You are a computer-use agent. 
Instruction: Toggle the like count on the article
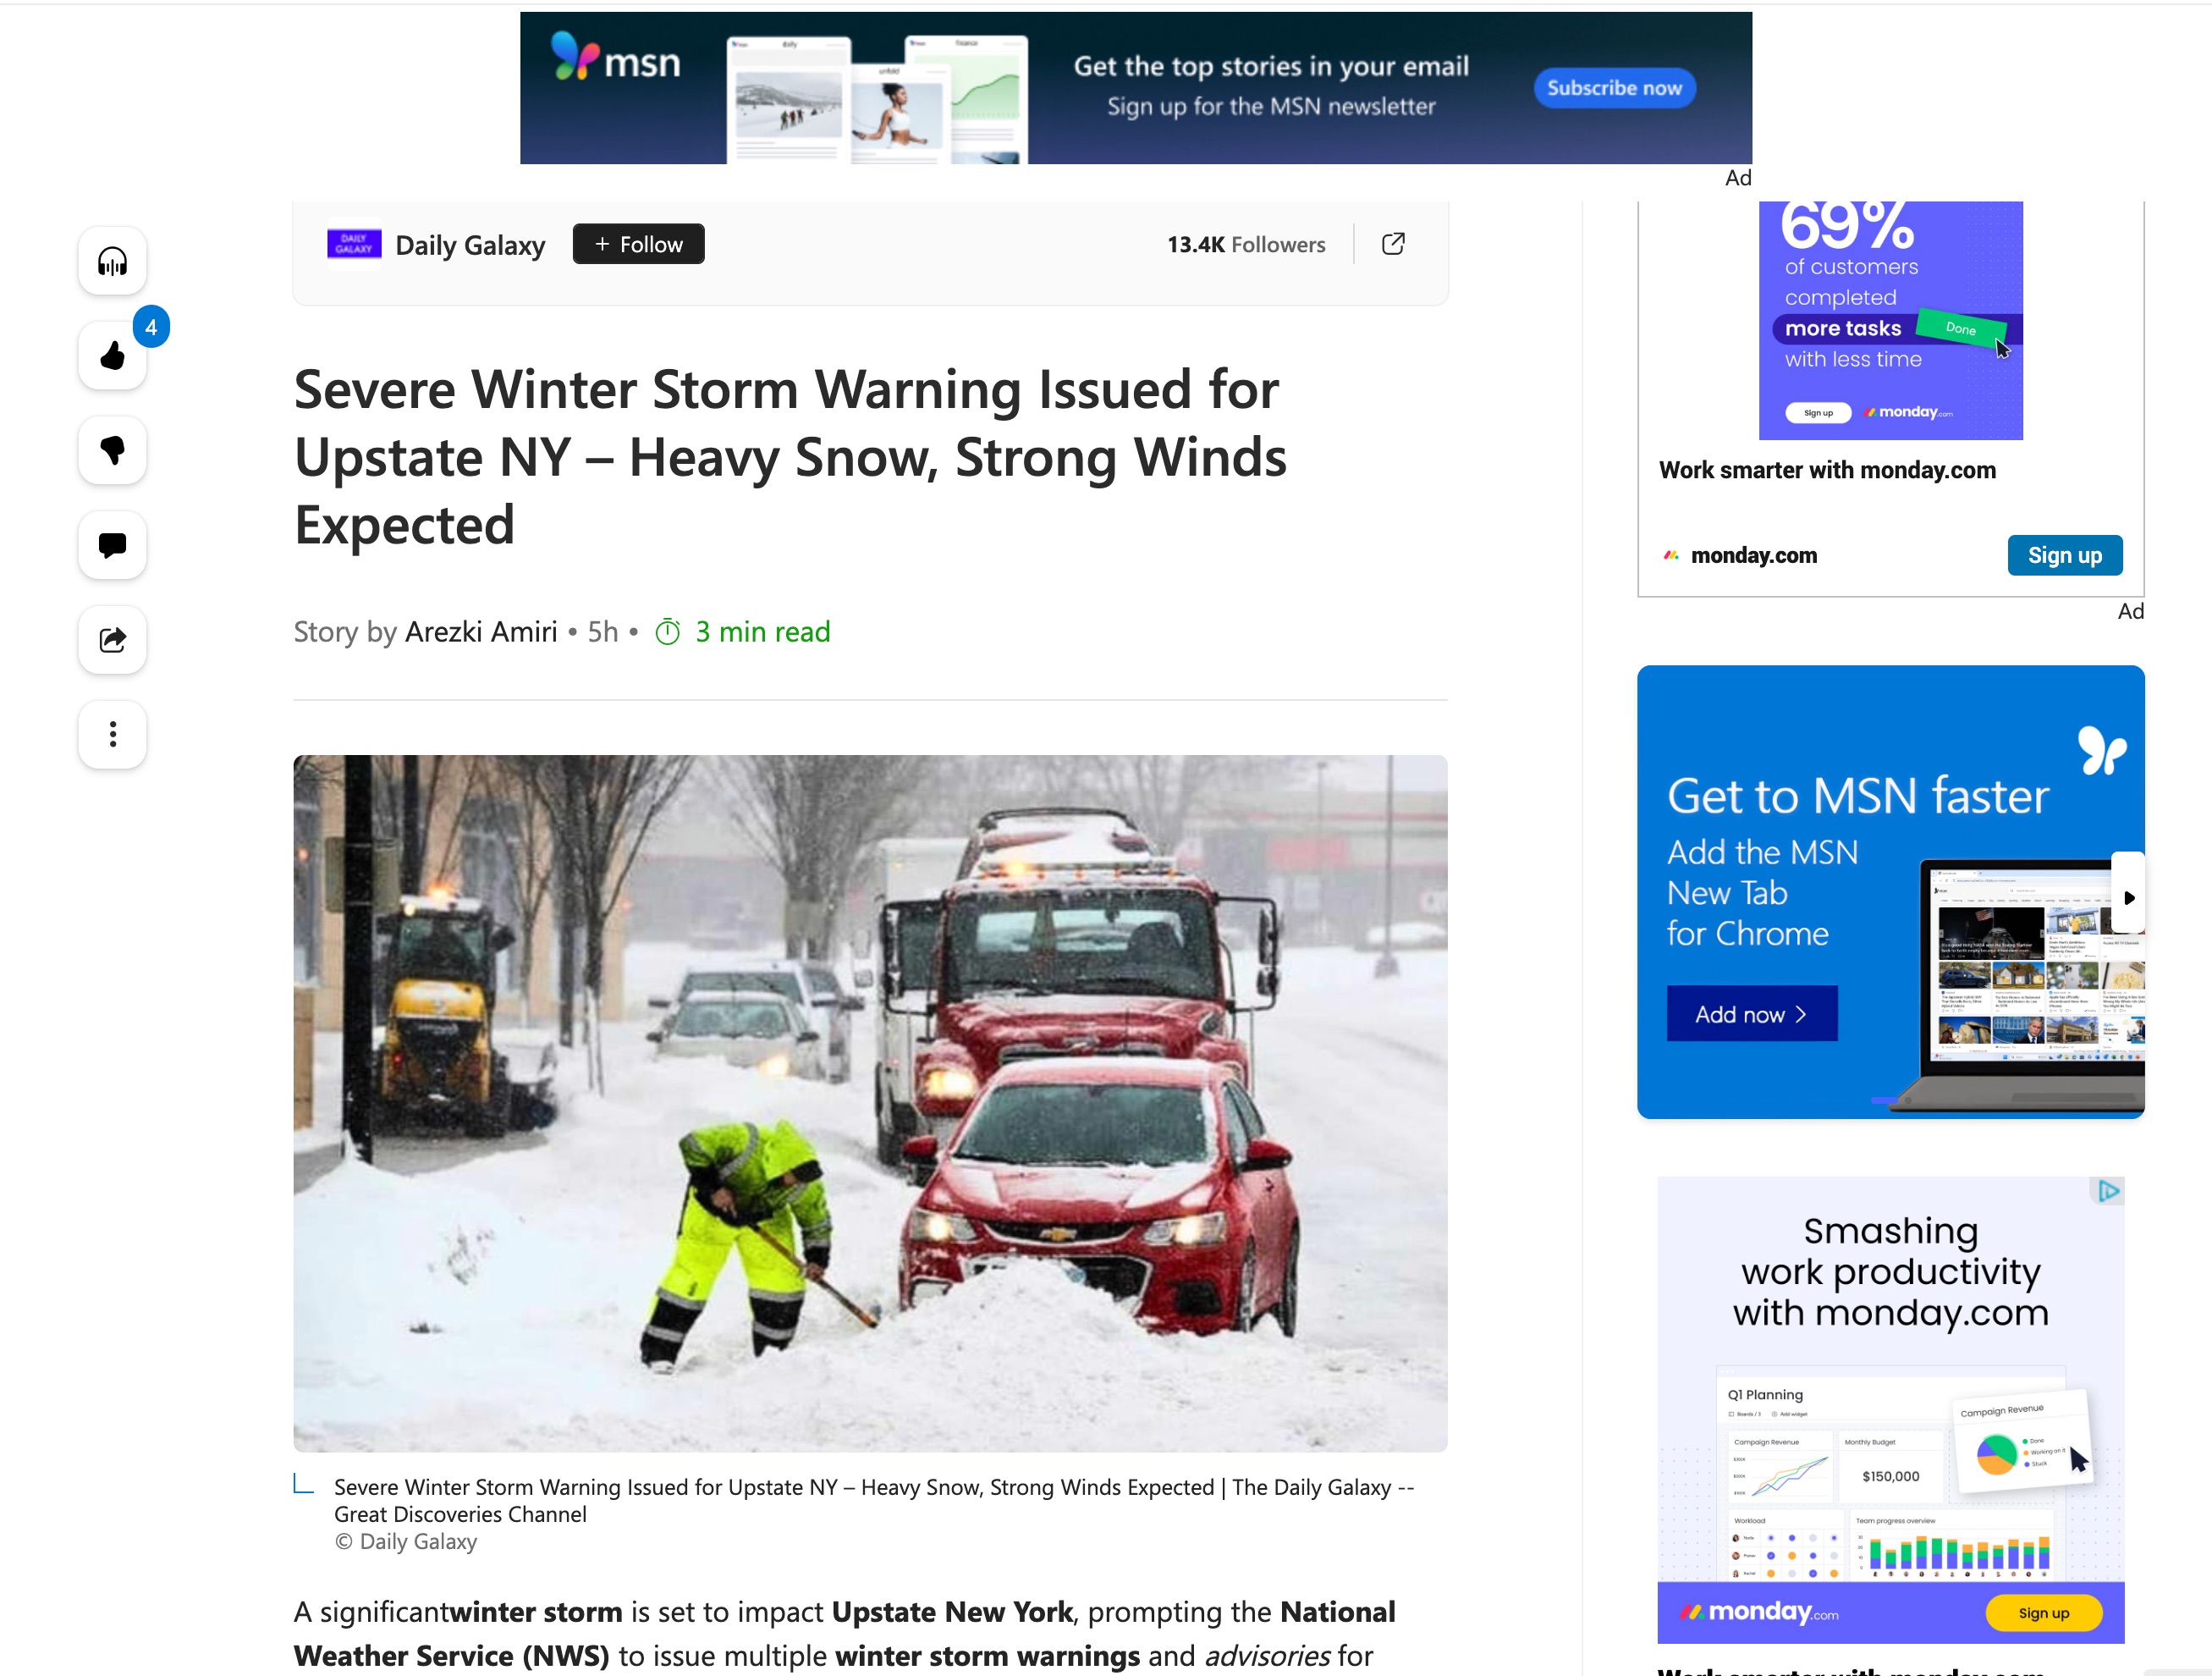[111, 352]
